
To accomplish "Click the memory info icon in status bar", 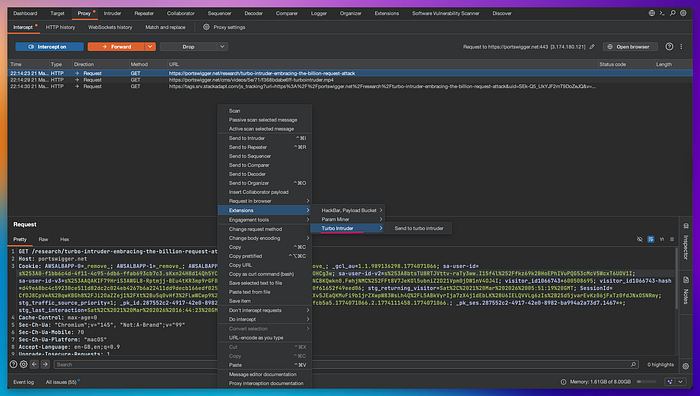I will [x=563, y=382].
